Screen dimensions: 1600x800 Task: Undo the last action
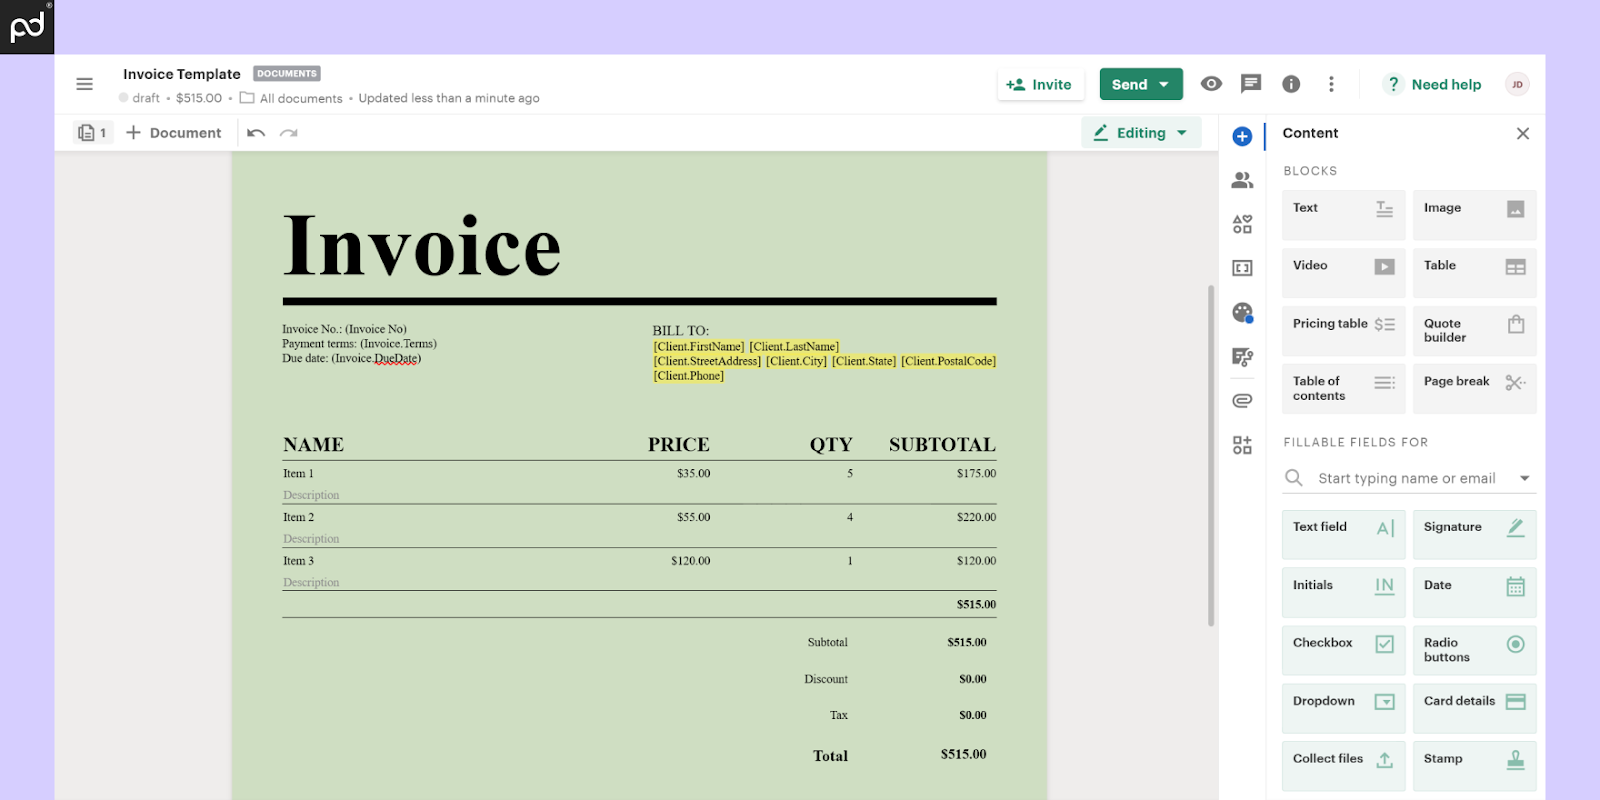256,133
